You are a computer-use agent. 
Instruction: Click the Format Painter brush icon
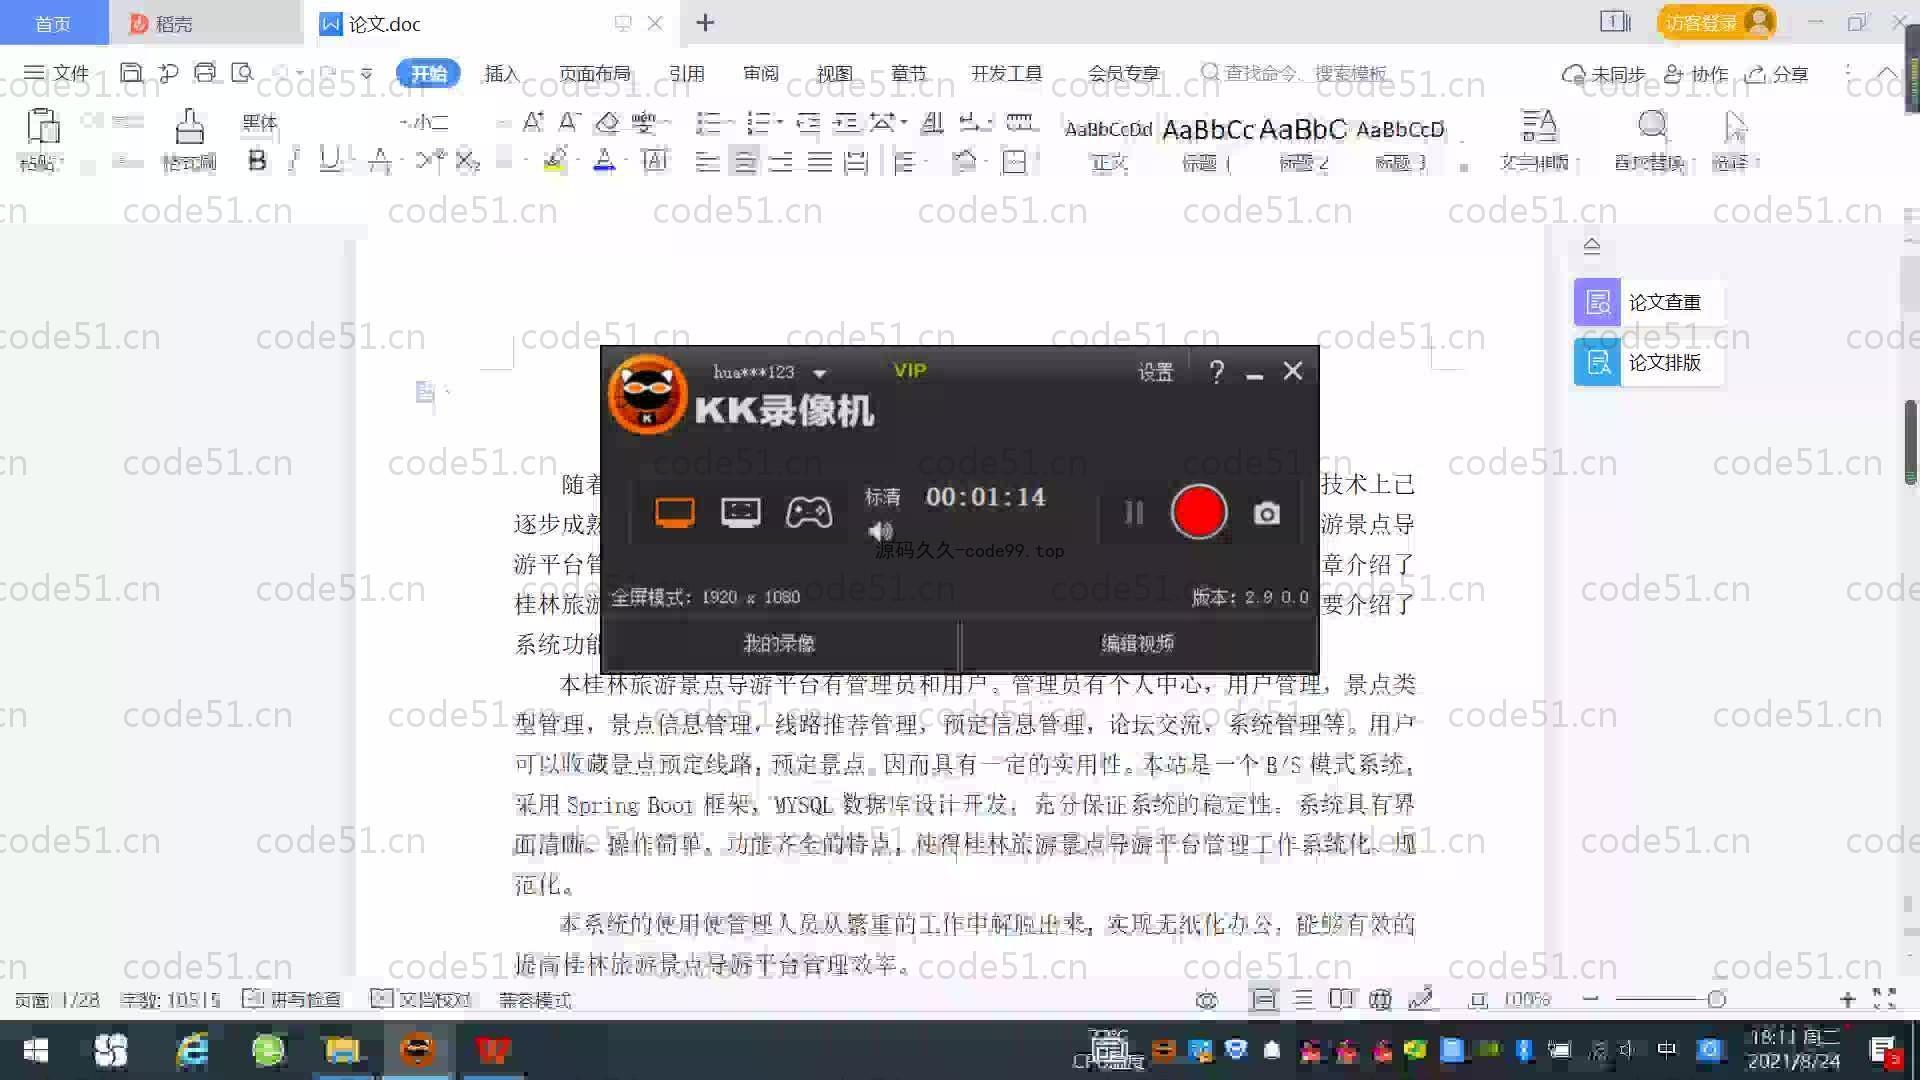[x=189, y=127]
